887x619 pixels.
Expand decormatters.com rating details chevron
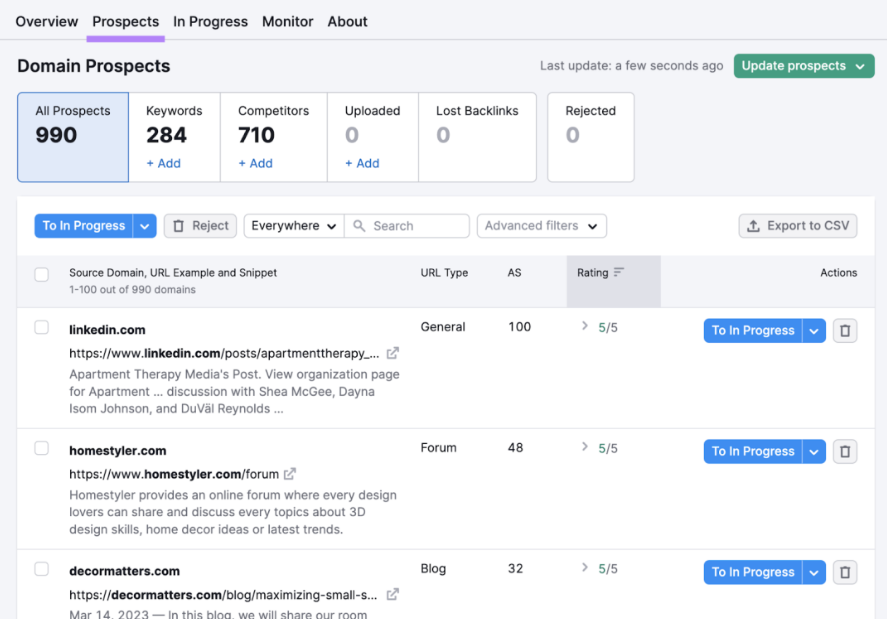pos(585,568)
